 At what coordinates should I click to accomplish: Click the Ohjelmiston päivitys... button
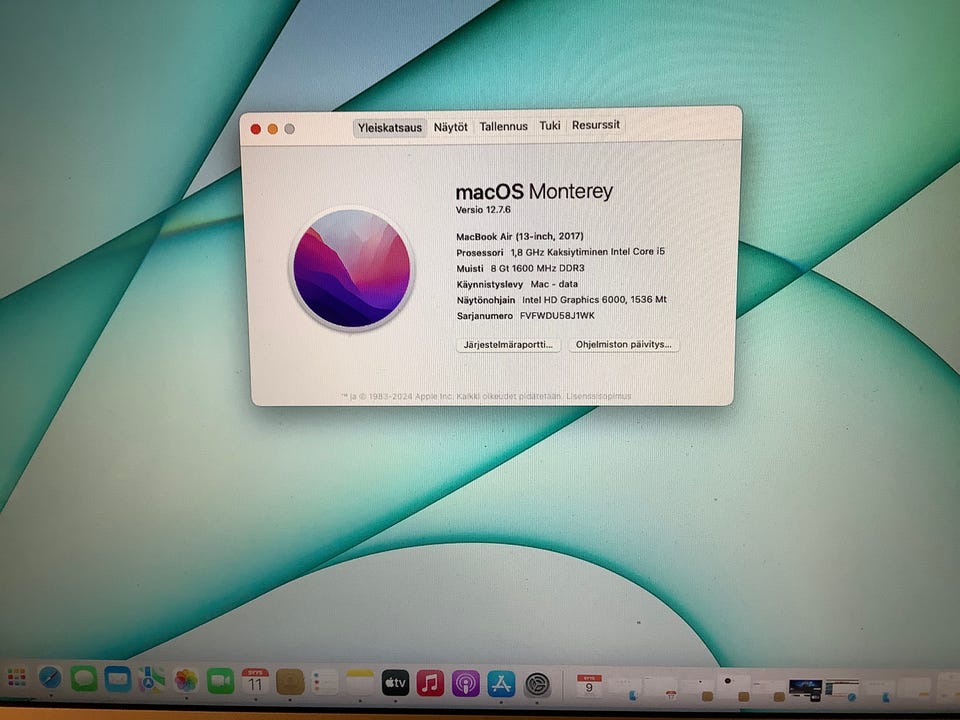tap(623, 344)
